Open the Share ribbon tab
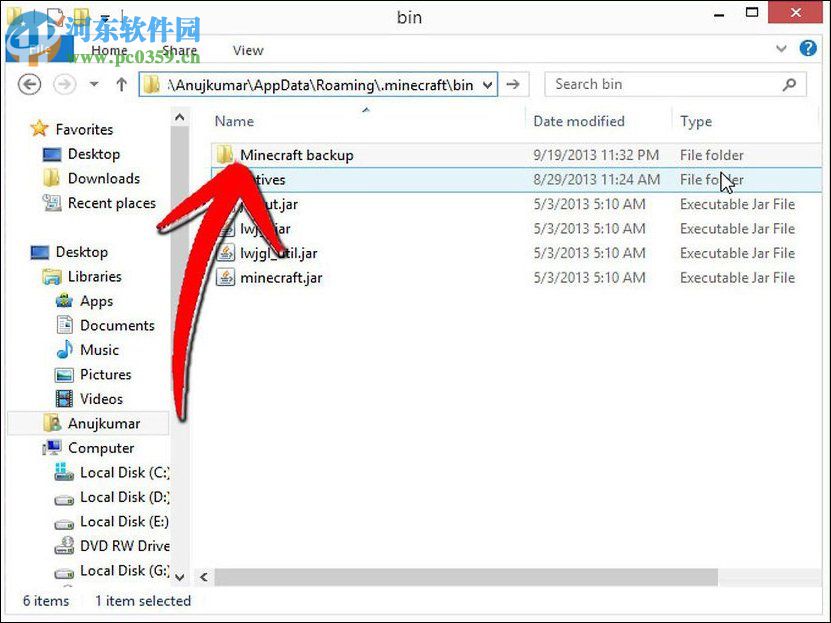The image size is (831, 623). click(179, 50)
